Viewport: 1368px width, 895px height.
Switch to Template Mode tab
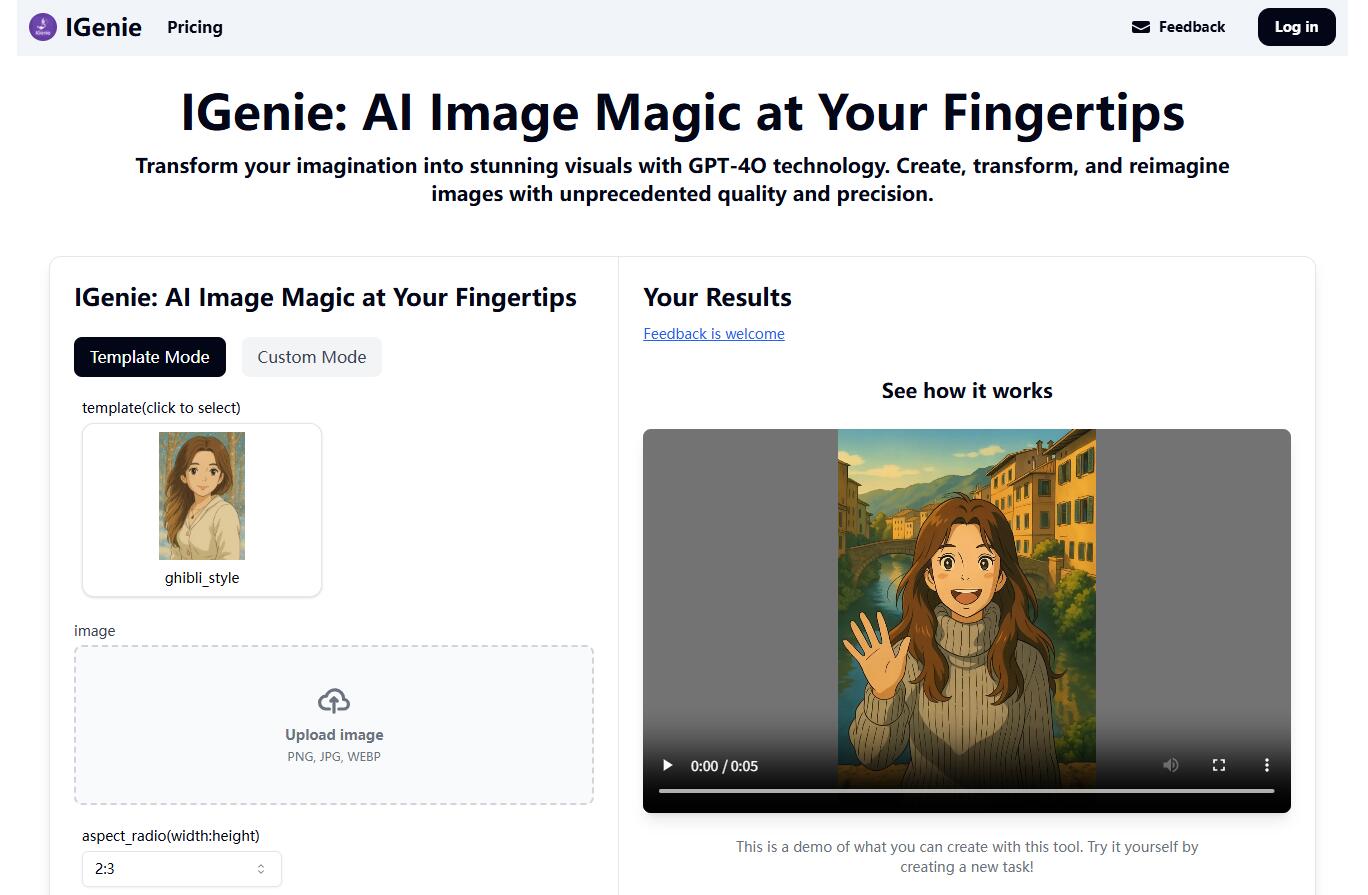pos(150,357)
